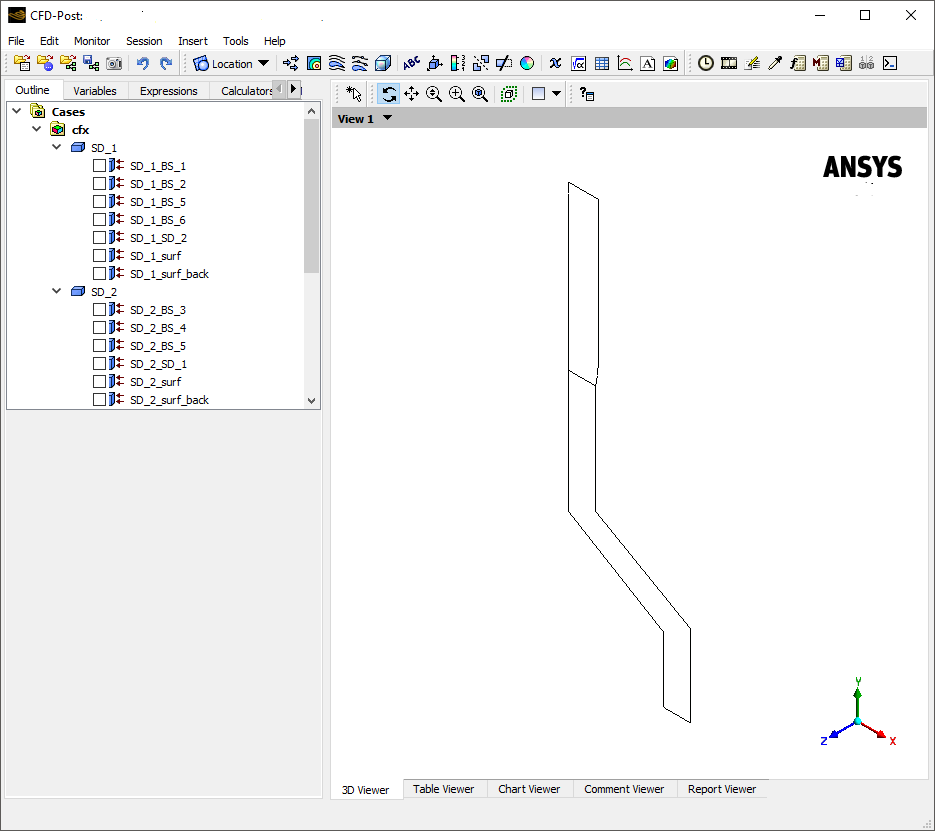Switch to the Report Viewer tab
This screenshot has height=831, width=935.
coord(722,789)
